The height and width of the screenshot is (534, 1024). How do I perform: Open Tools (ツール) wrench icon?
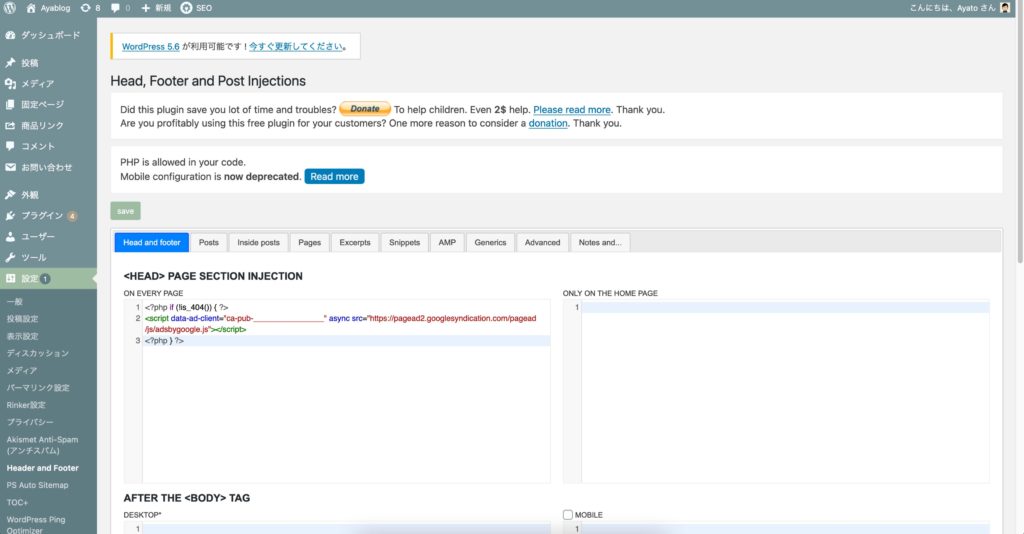10,257
